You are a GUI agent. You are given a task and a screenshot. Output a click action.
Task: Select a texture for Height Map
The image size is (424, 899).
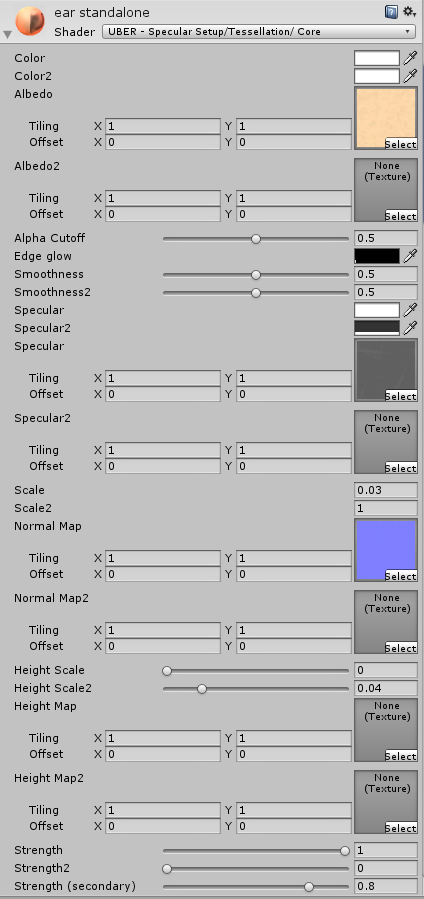pyautogui.click(x=401, y=756)
